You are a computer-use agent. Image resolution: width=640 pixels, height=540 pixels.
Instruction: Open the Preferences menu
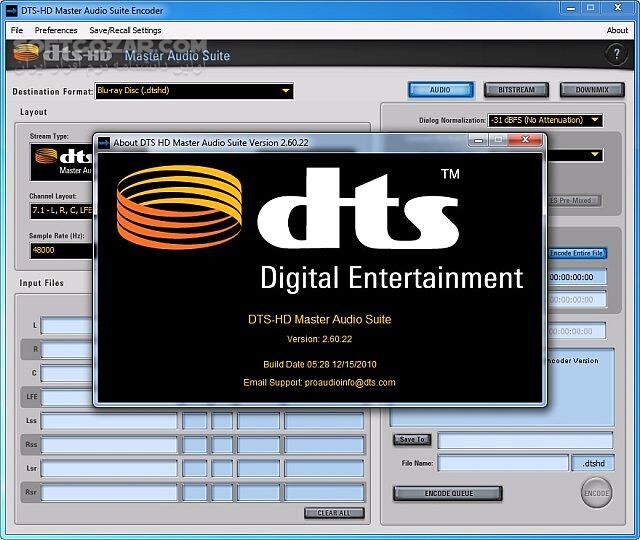[56, 30]
